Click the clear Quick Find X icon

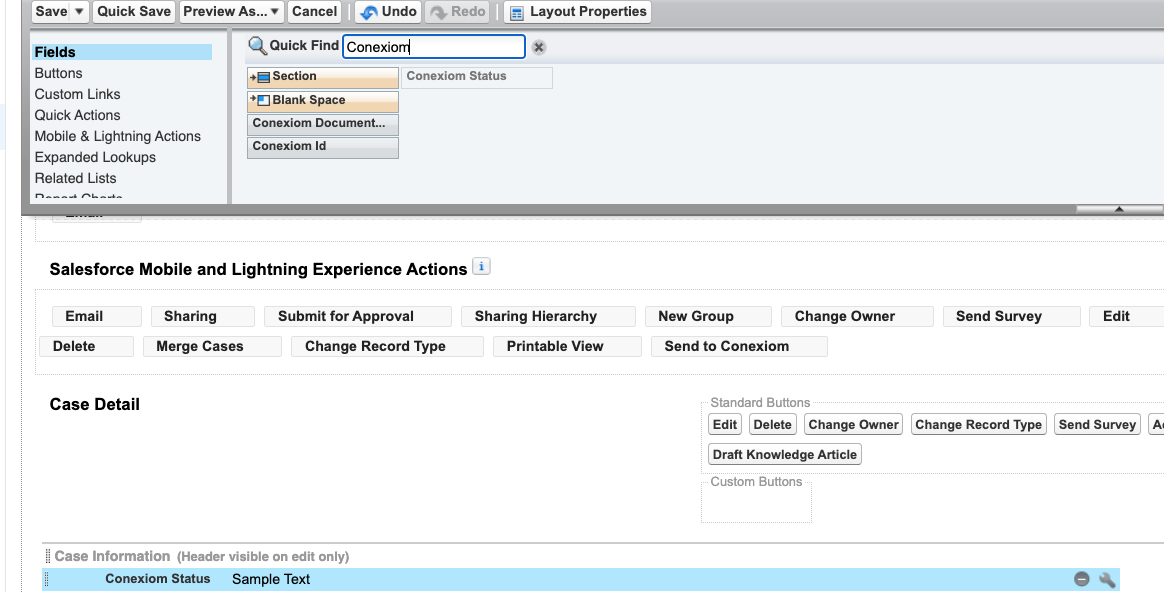(x=539, y=47)
